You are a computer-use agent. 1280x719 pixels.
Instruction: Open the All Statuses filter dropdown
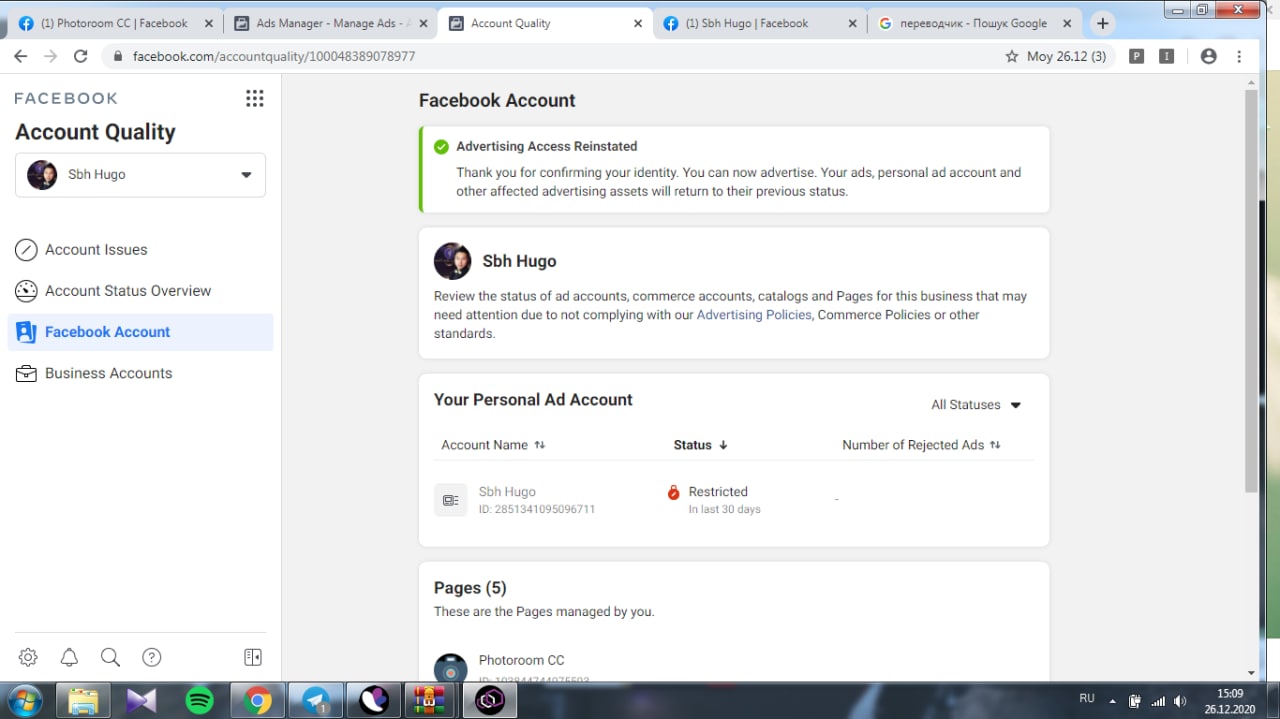click(976, 405)
